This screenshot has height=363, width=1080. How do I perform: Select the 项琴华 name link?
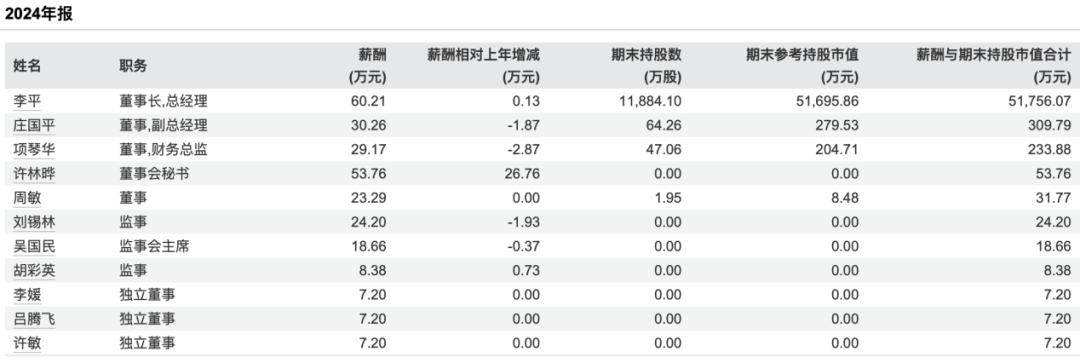pos(34,150)
